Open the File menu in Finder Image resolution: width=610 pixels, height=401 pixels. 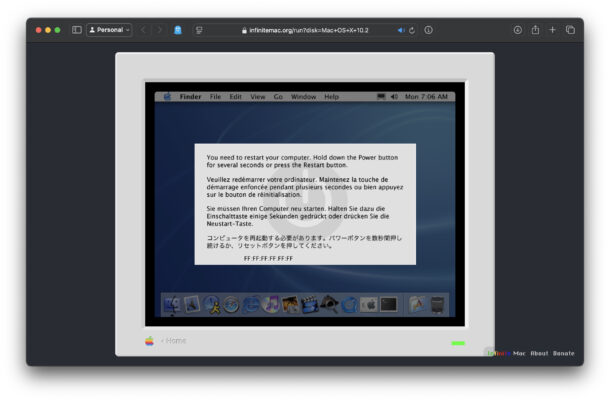215,97
